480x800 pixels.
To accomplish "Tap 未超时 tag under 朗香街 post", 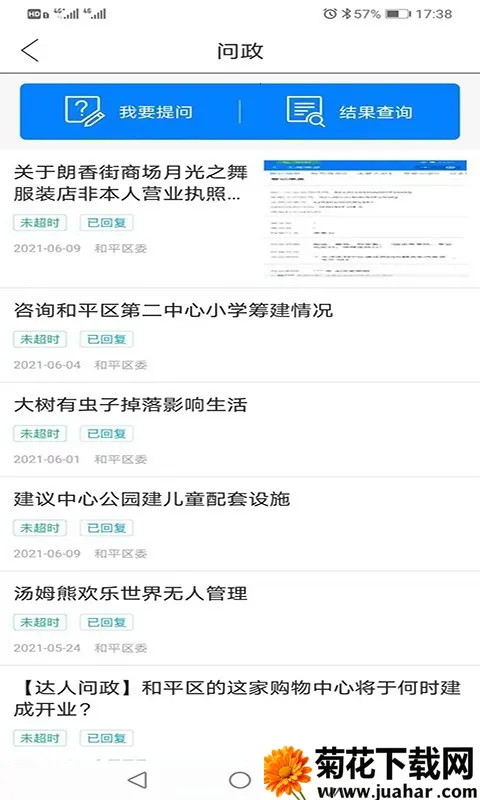I will (40, 223).
